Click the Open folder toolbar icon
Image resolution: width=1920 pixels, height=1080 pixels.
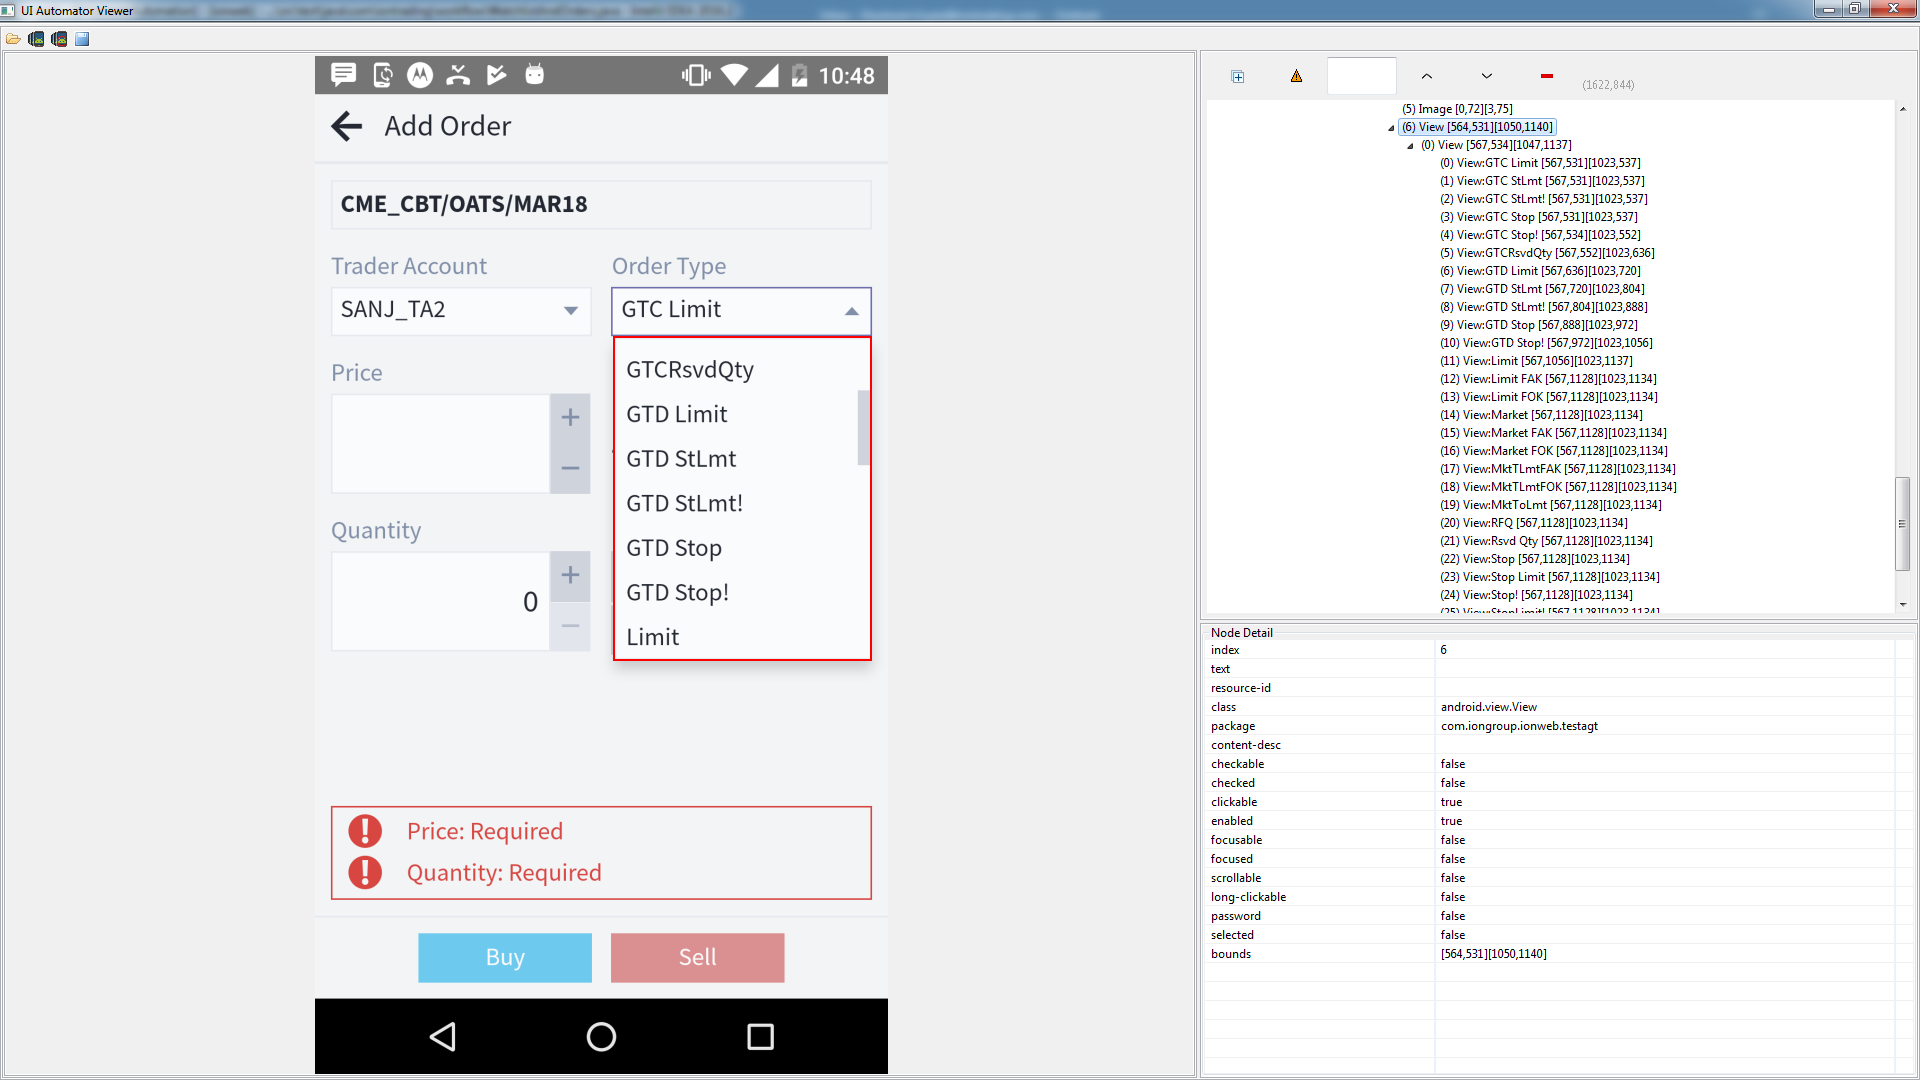tap(13, 39)
